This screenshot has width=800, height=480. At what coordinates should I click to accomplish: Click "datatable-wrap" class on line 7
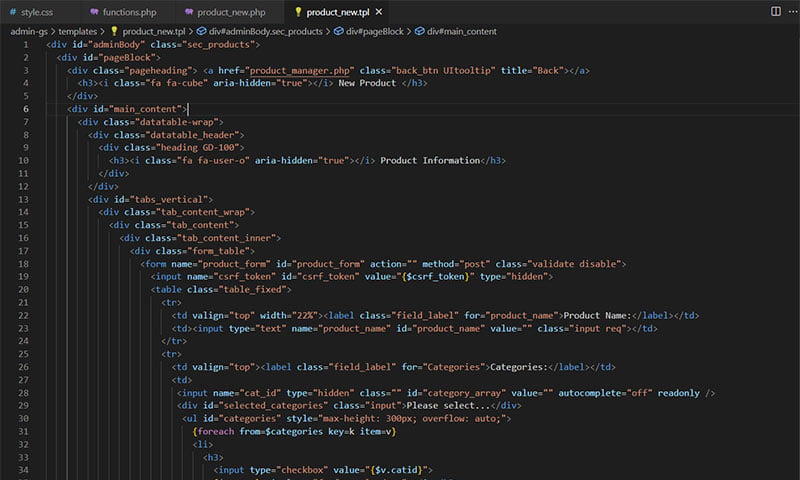click(177, 122)
